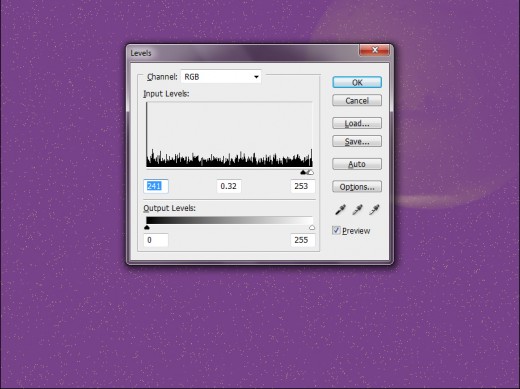Click the output black level field 0

coord(156,240)
